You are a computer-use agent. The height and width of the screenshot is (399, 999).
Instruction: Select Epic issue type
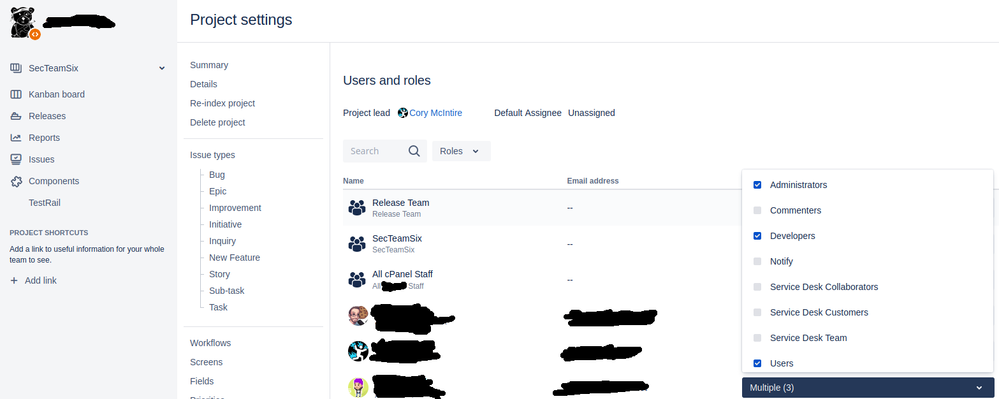click(217, 191)
